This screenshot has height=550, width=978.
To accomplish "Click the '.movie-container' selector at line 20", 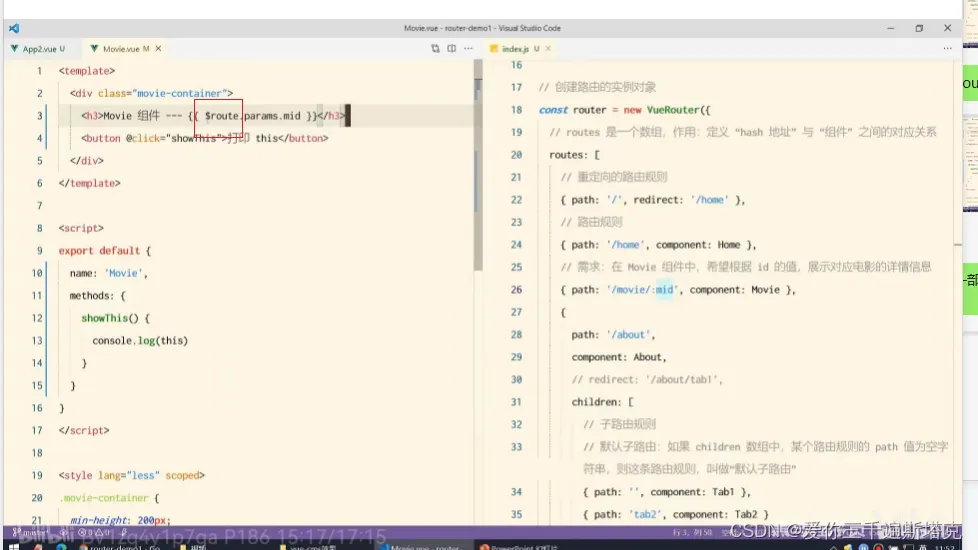I will tap(104, 498).
